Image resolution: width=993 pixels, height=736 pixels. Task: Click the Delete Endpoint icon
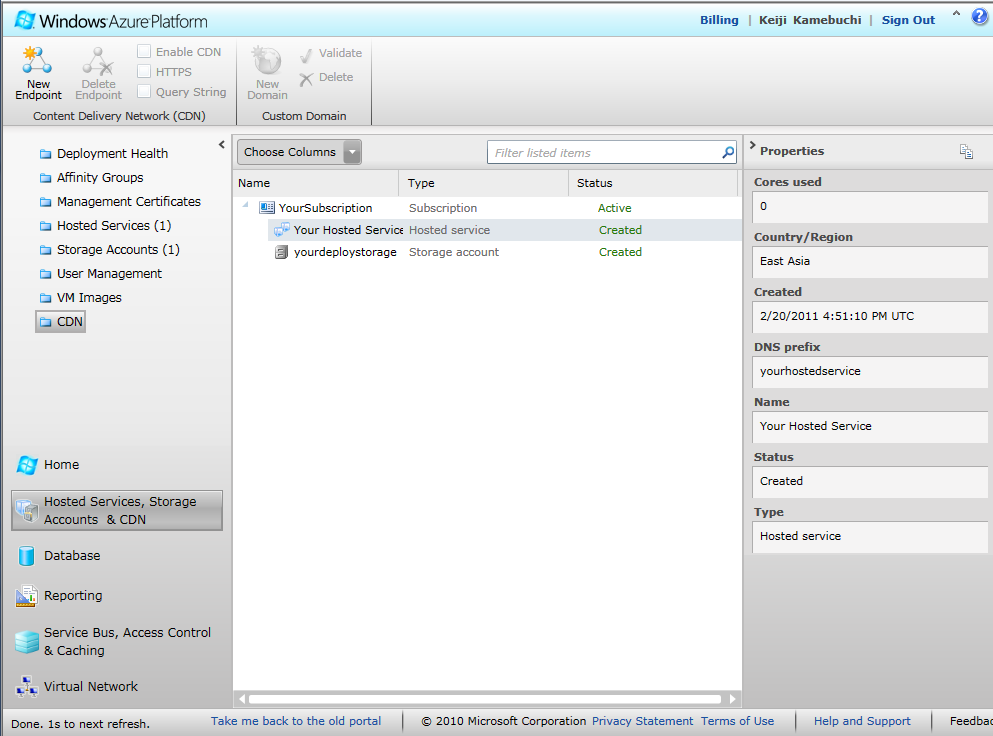click(x=98, y=60)
